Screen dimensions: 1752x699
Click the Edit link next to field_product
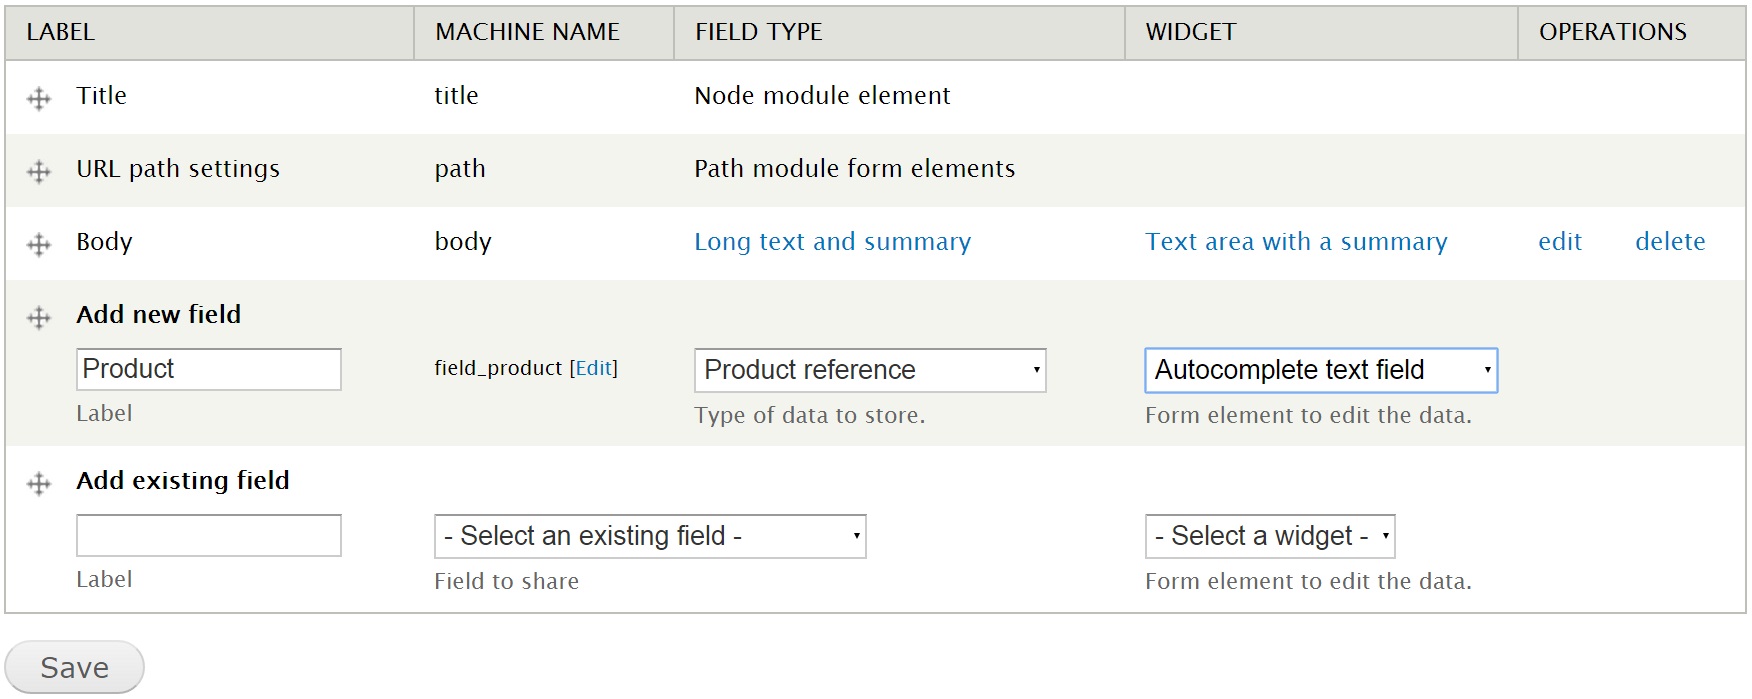(594, 368)
